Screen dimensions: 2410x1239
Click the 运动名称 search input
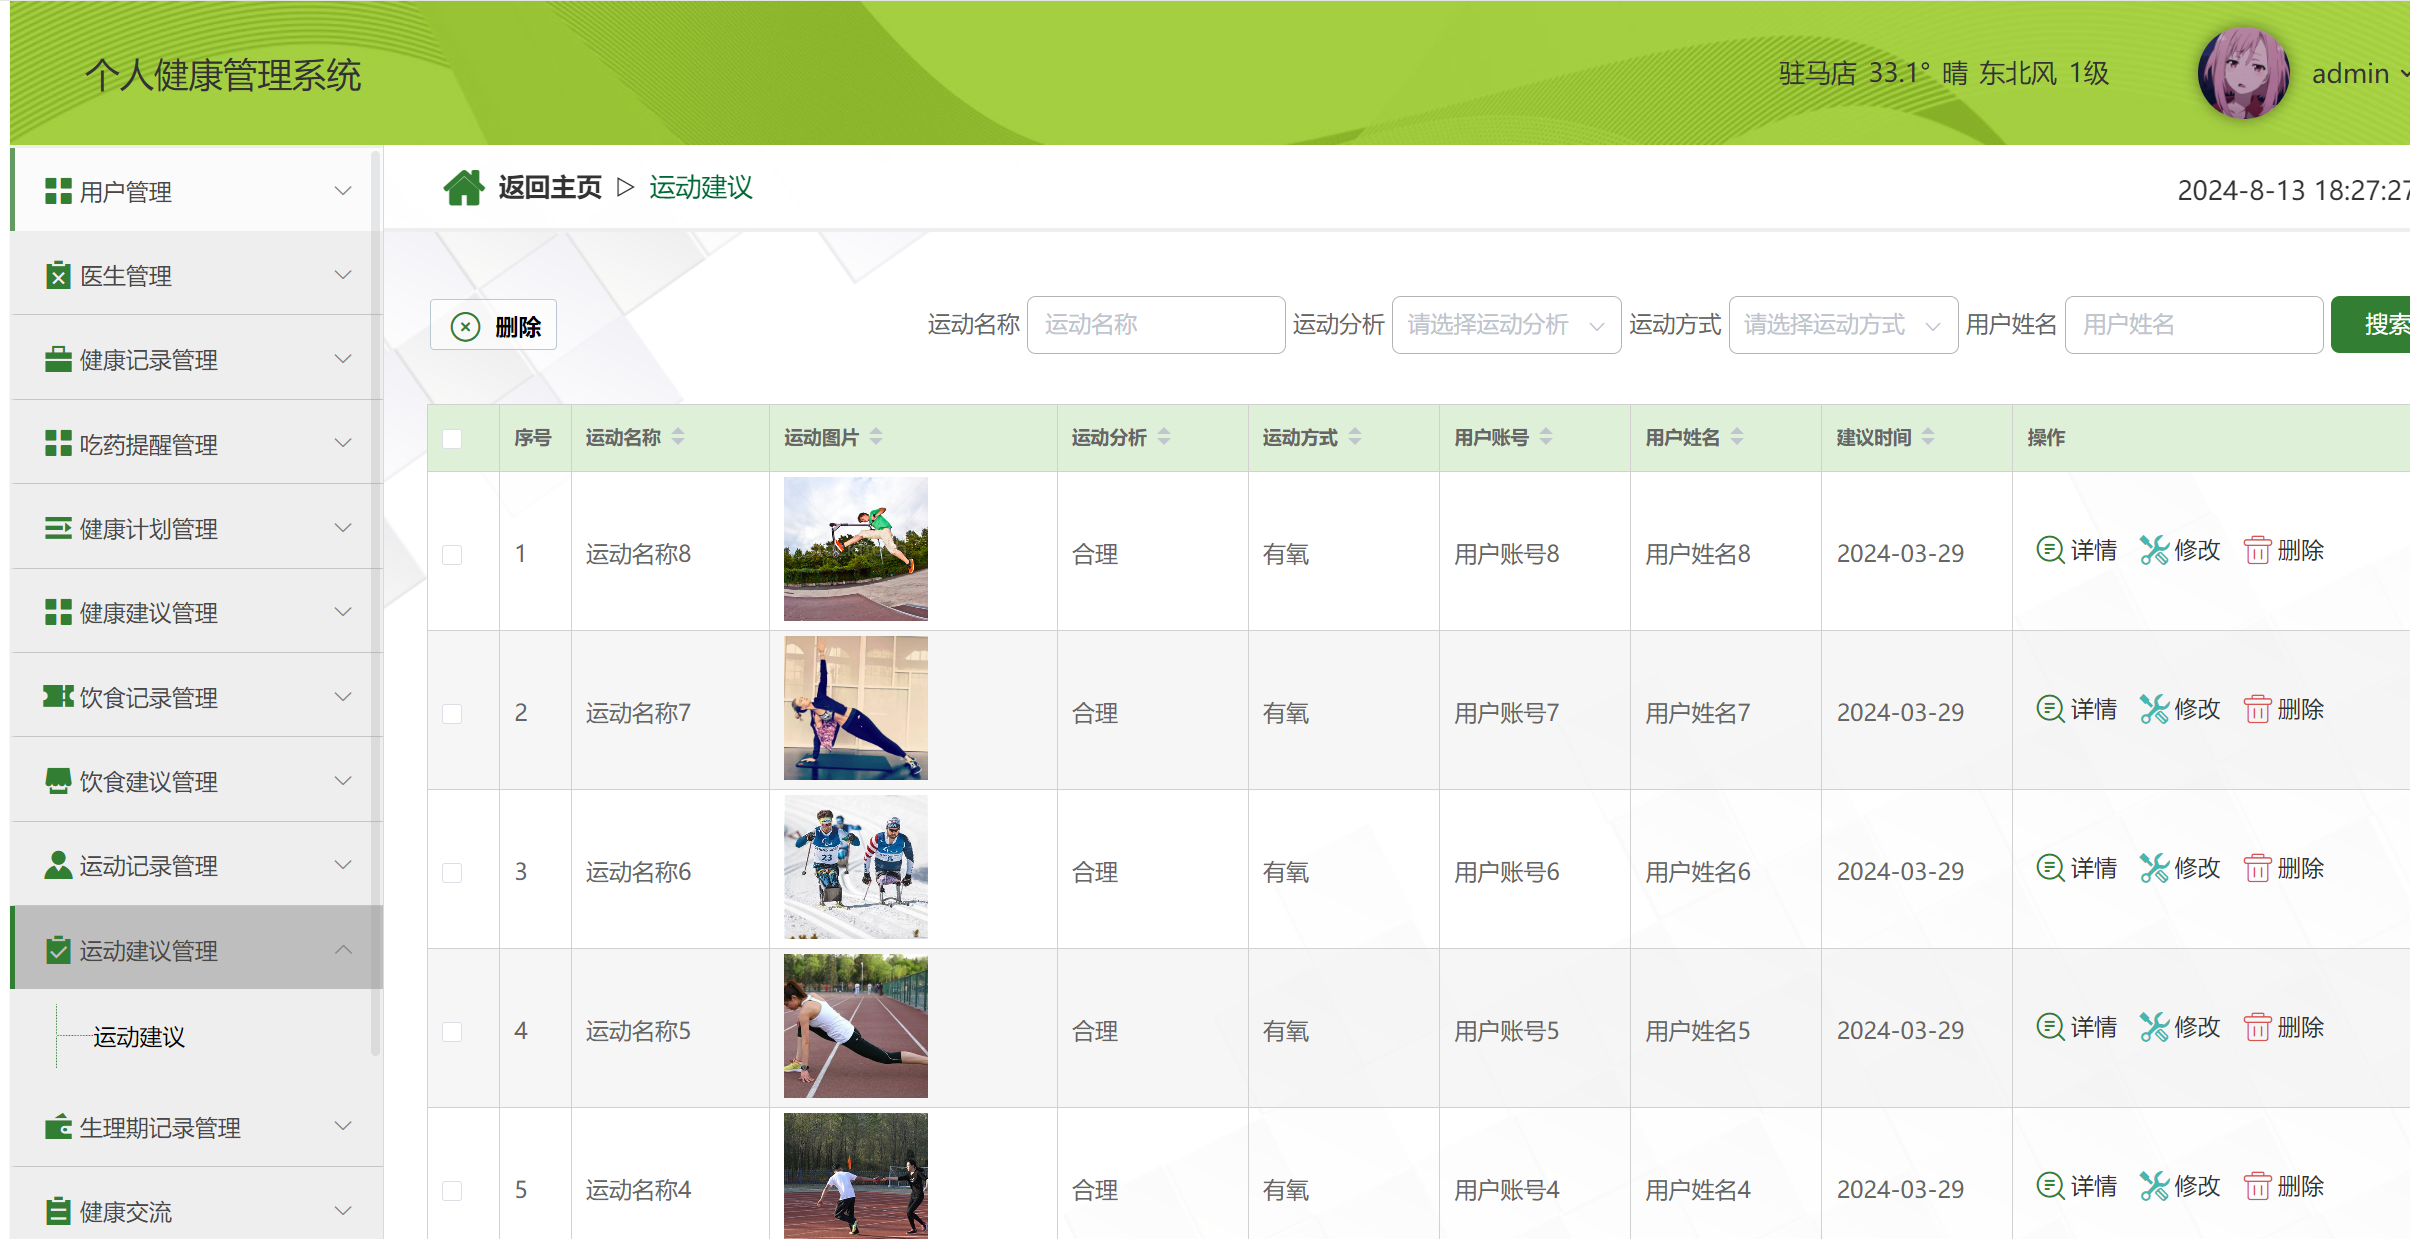[x=1156, y=325]
